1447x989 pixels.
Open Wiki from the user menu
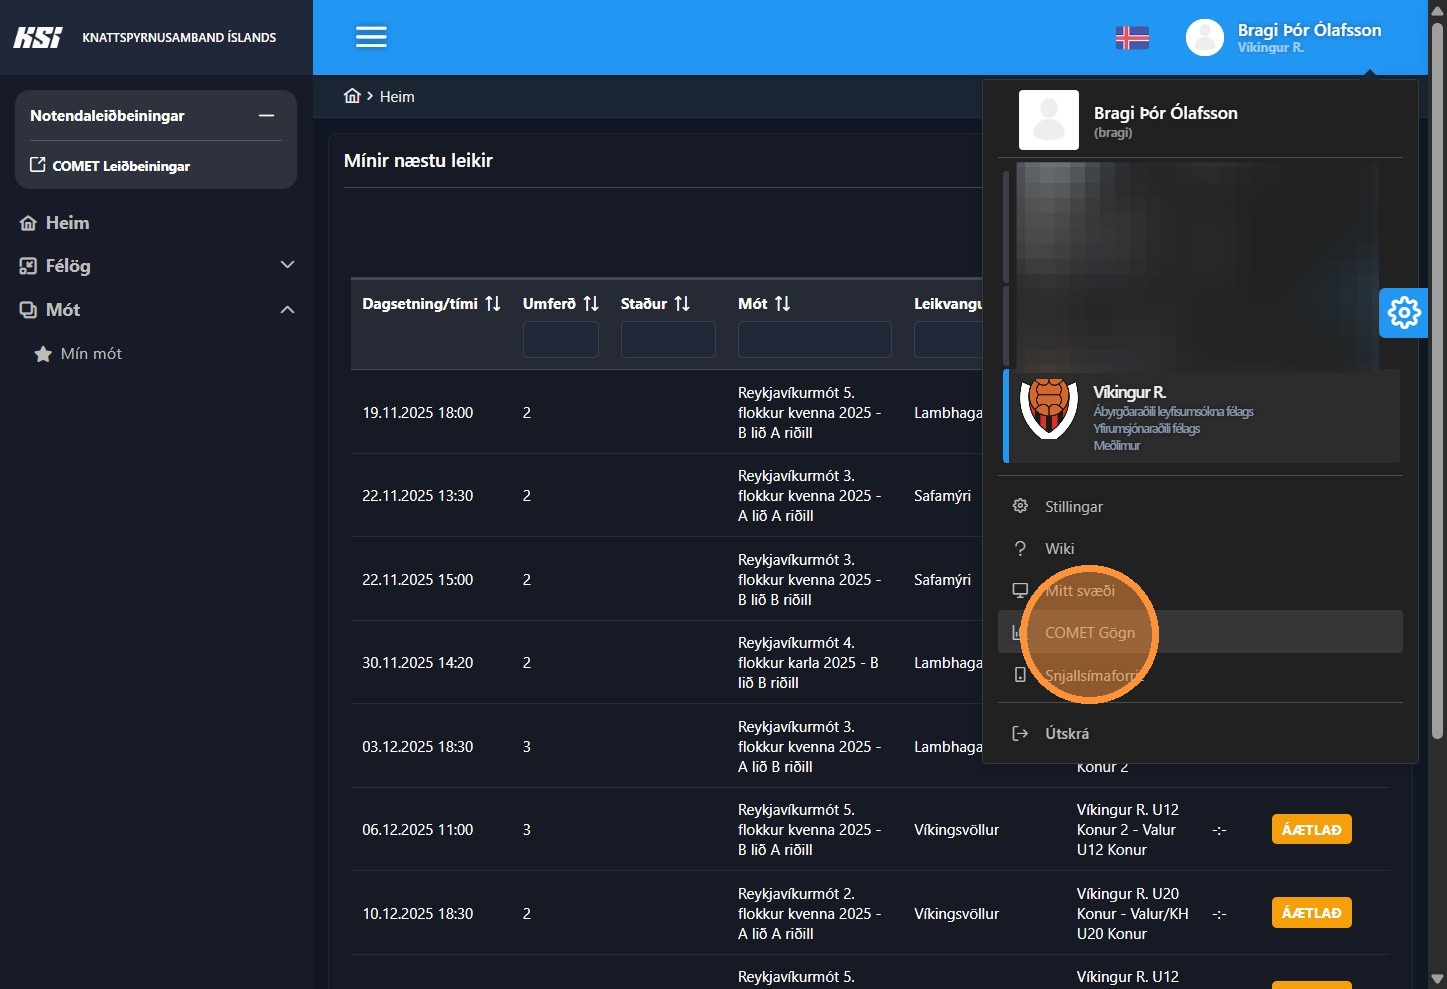(x=1200, y=548)
